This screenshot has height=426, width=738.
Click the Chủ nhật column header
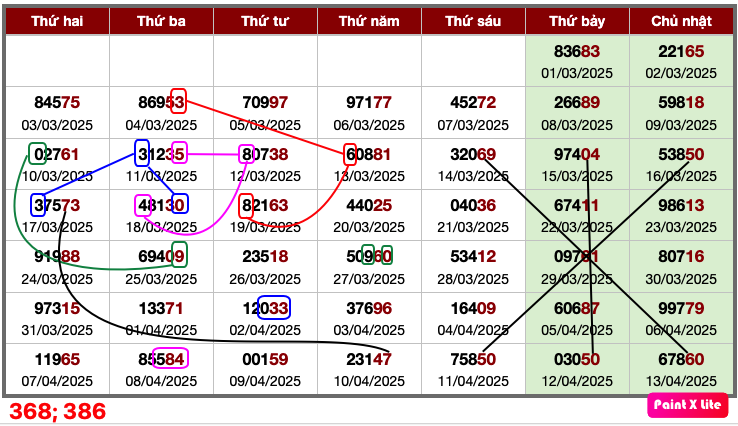pos(681,21)
